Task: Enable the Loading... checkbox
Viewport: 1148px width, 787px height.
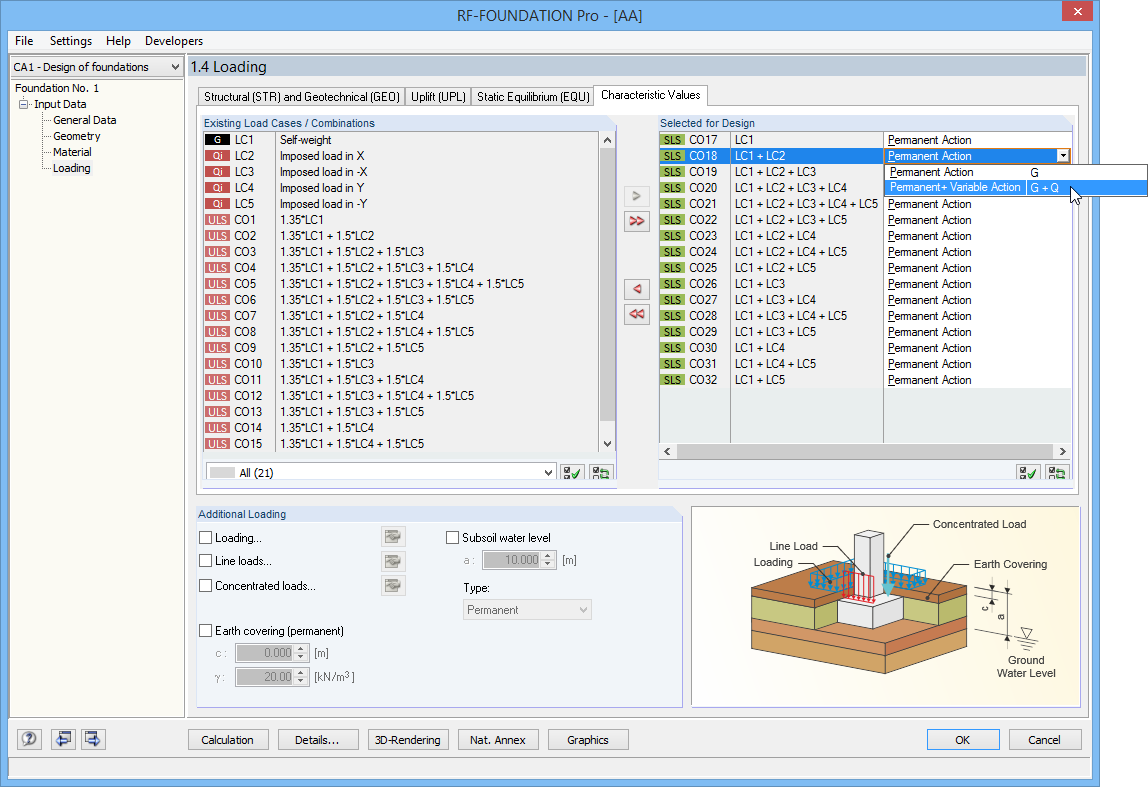Action: (x=206, y=537)
